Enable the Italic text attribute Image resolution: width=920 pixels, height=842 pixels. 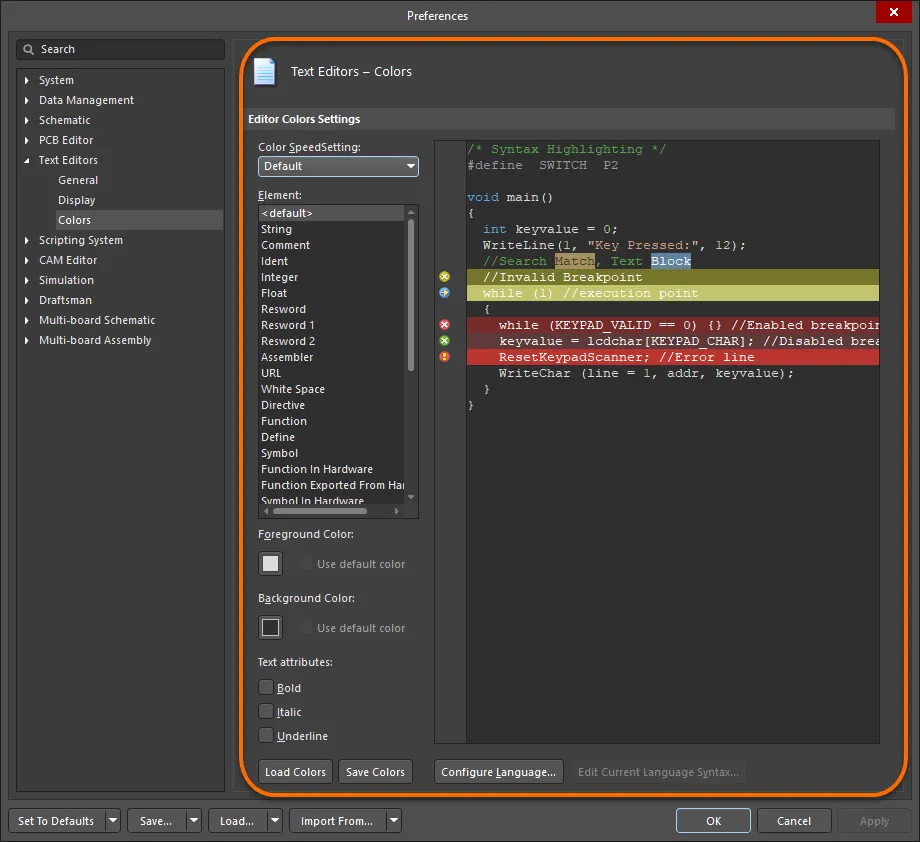[266, 711]
